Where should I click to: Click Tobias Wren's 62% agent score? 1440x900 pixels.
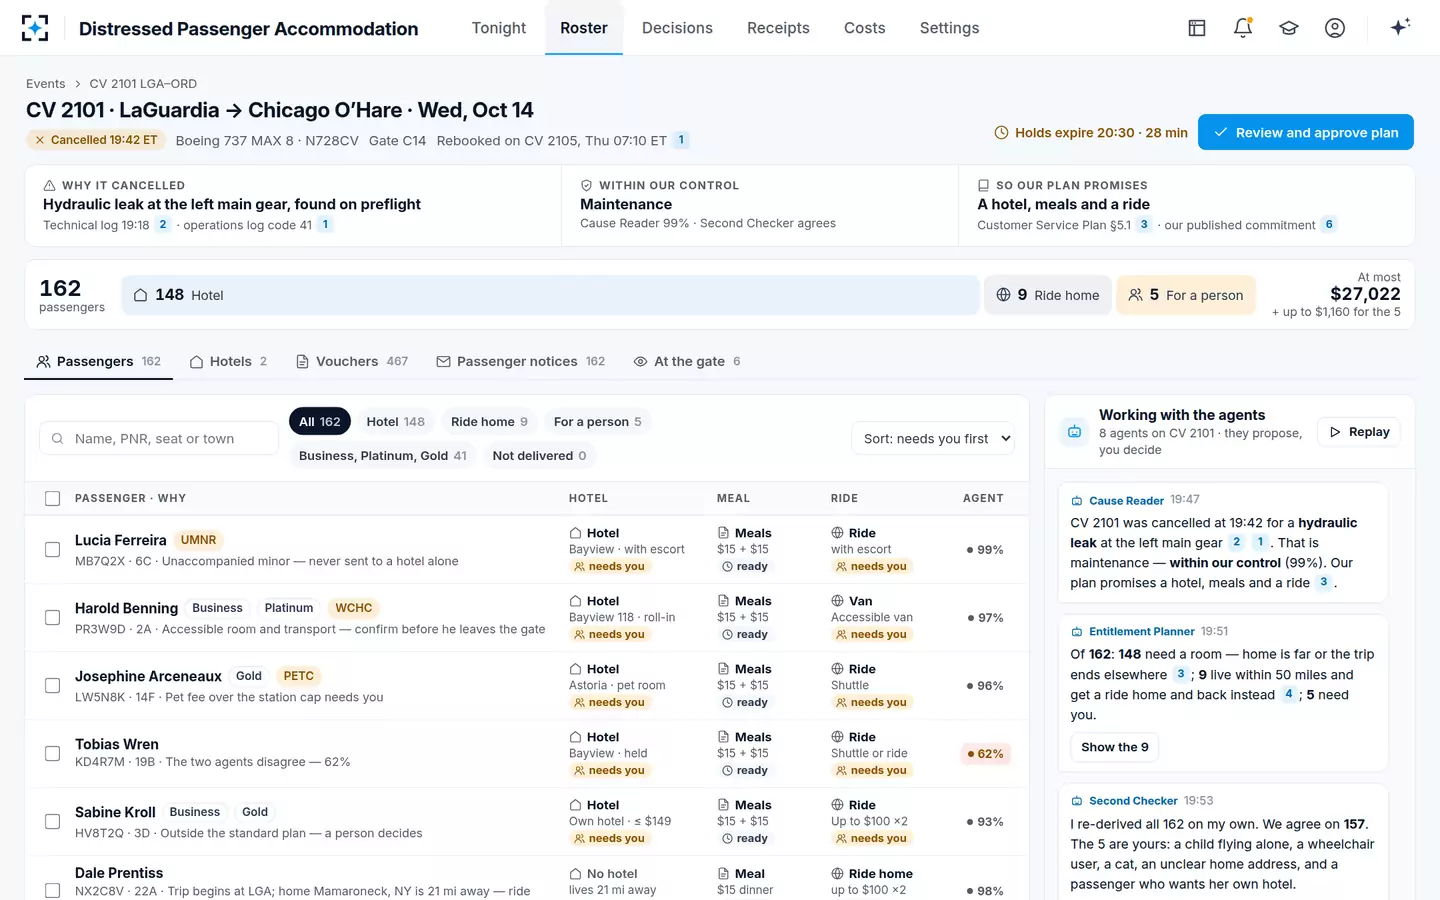(985, 754)
